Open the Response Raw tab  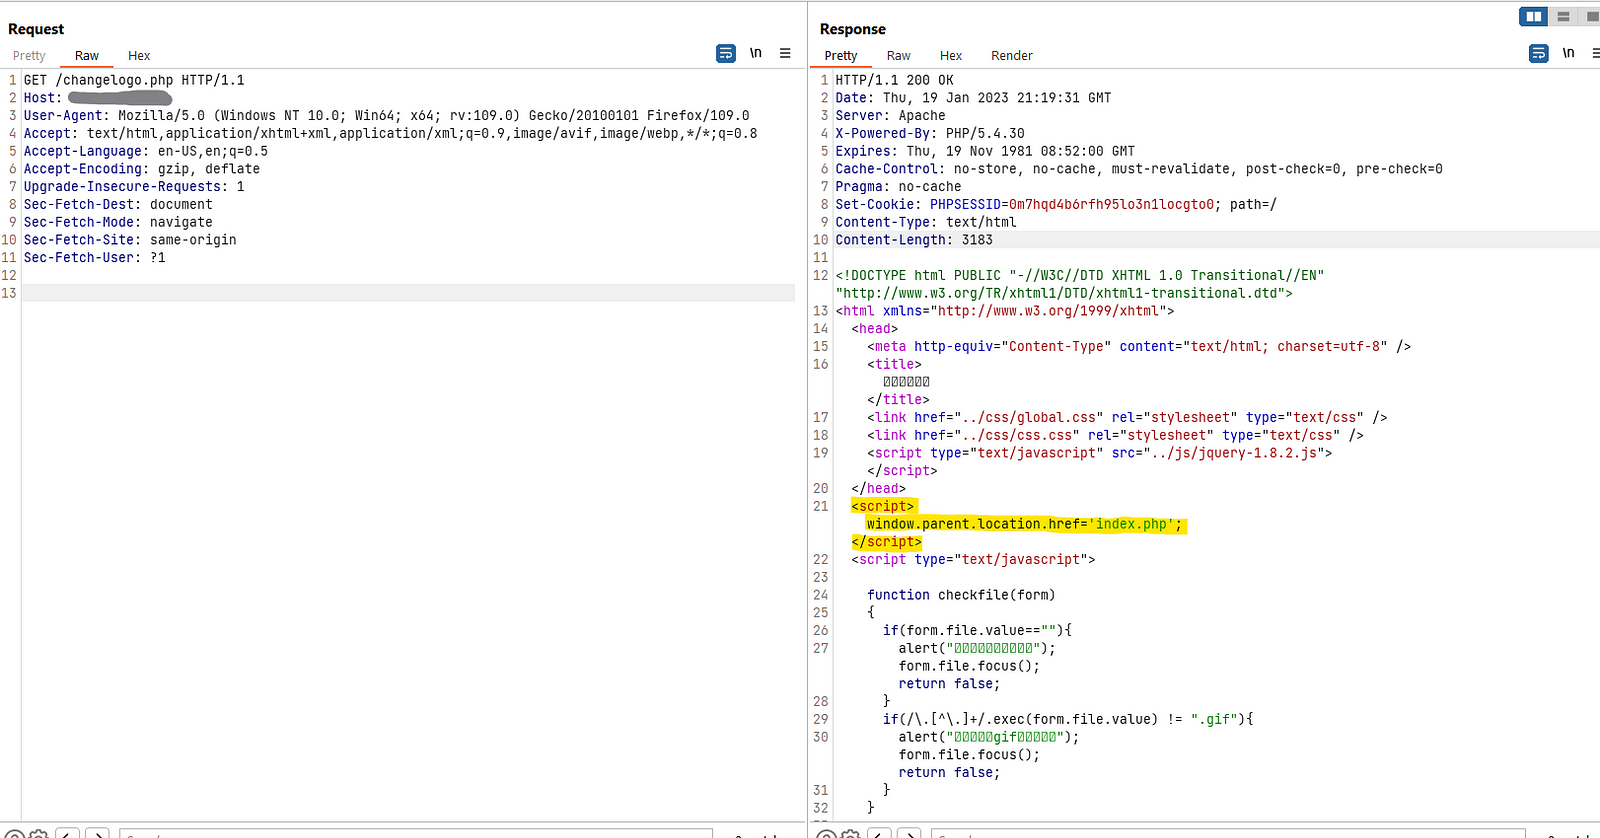coord(899,56)
